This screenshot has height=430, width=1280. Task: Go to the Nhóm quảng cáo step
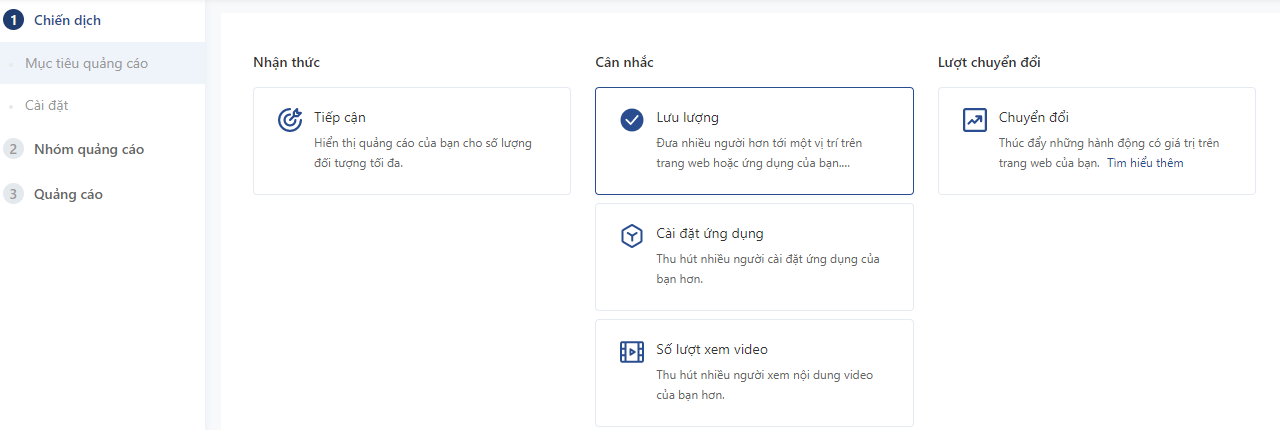point(89,149)
